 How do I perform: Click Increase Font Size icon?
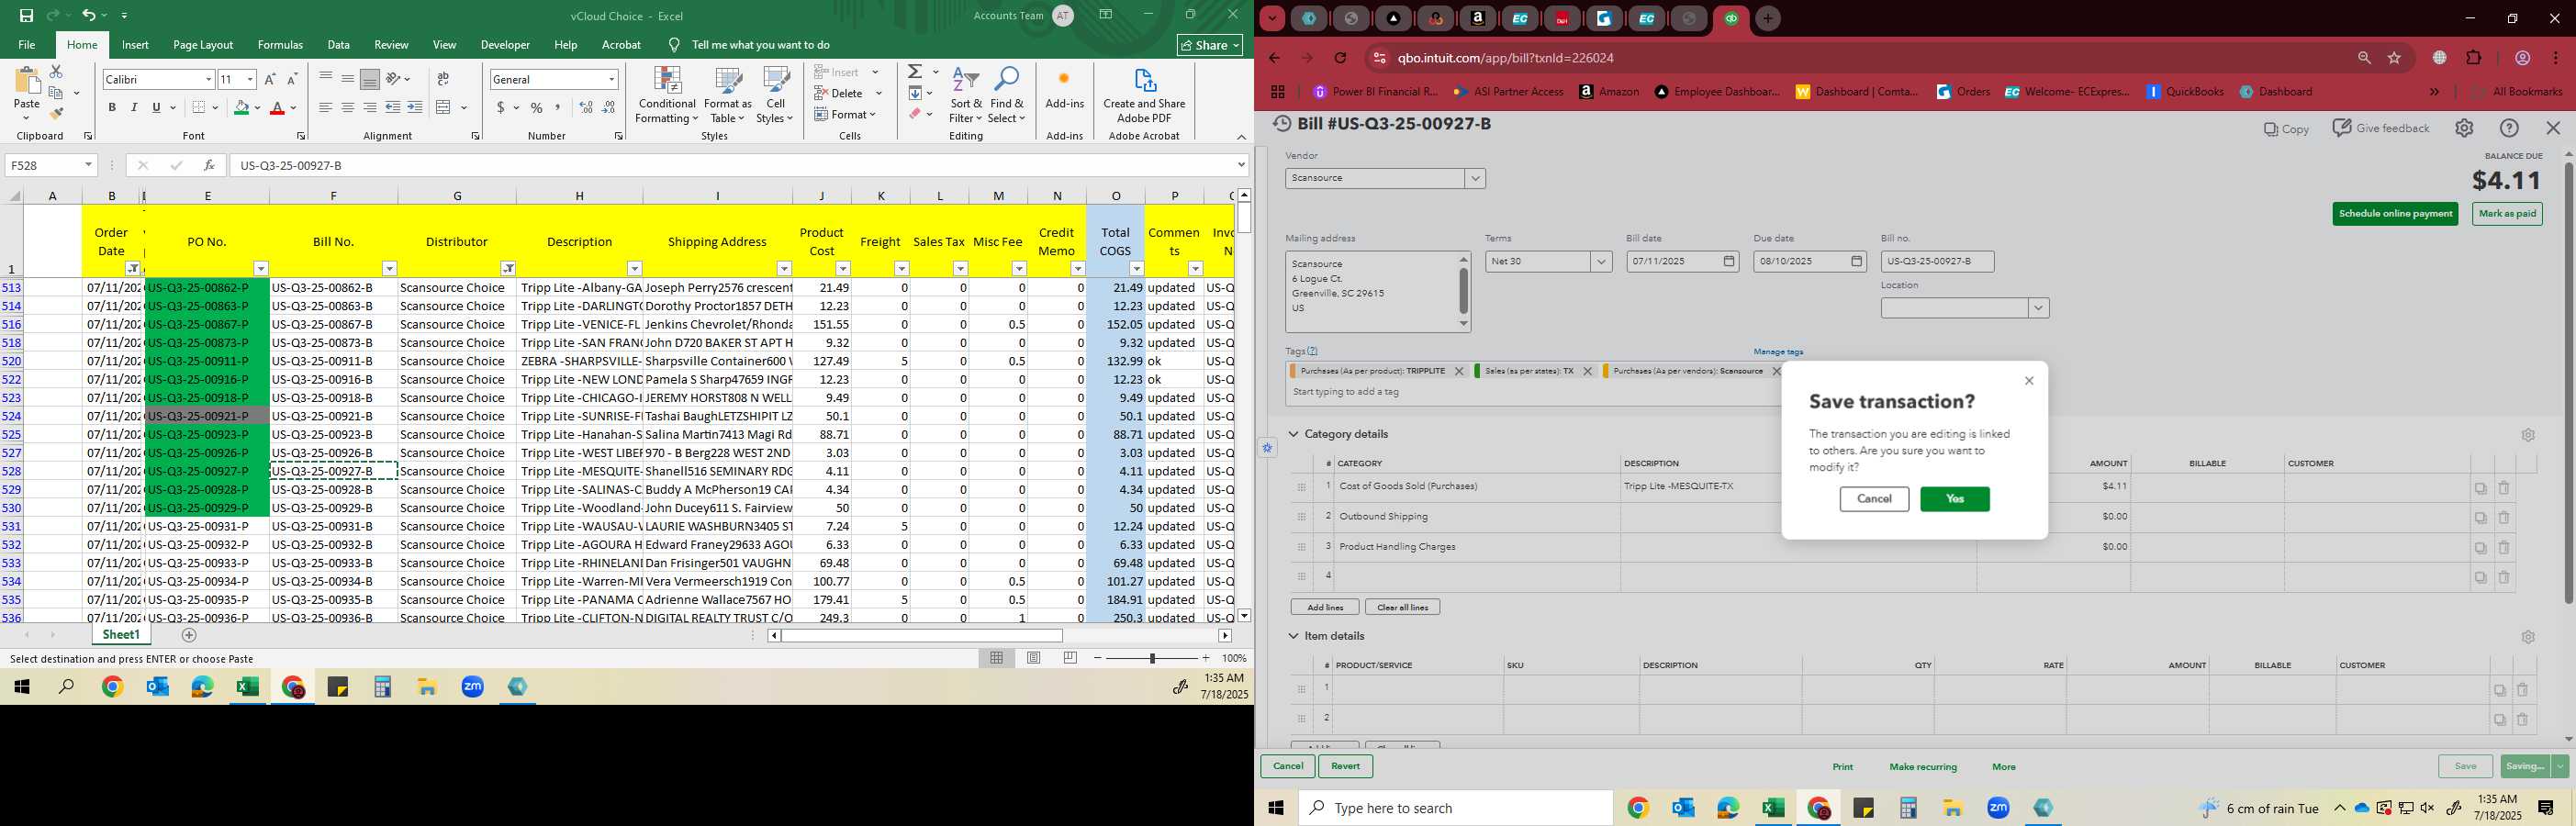pyautogui.click(x=269, y=79)
